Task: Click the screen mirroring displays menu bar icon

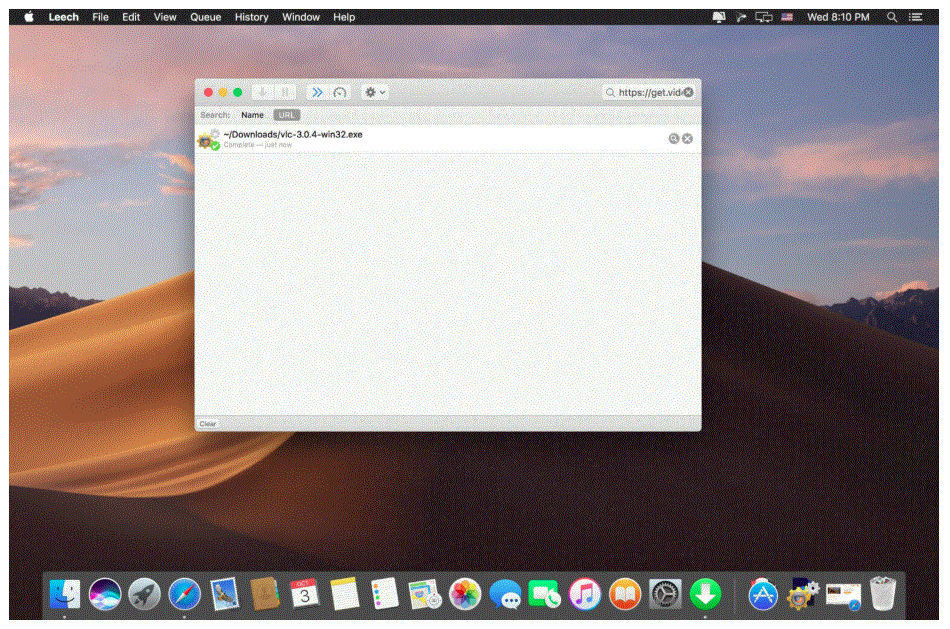Action: pyautogui.click(x=763, y=17)
